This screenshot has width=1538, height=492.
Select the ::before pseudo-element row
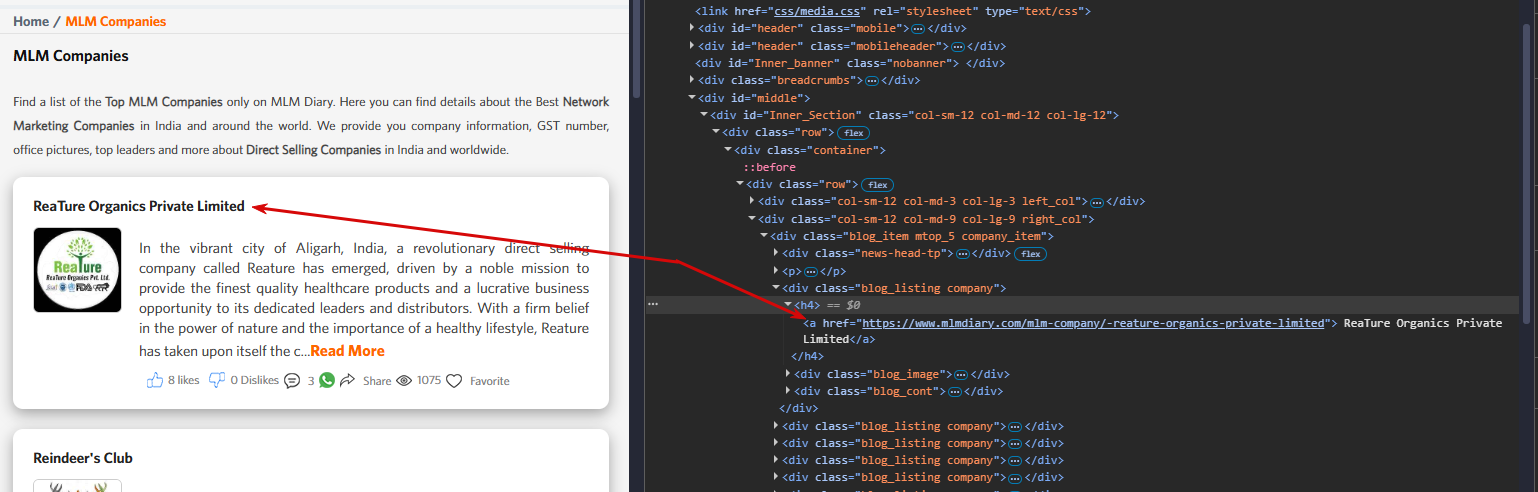(x=769, y=167)
